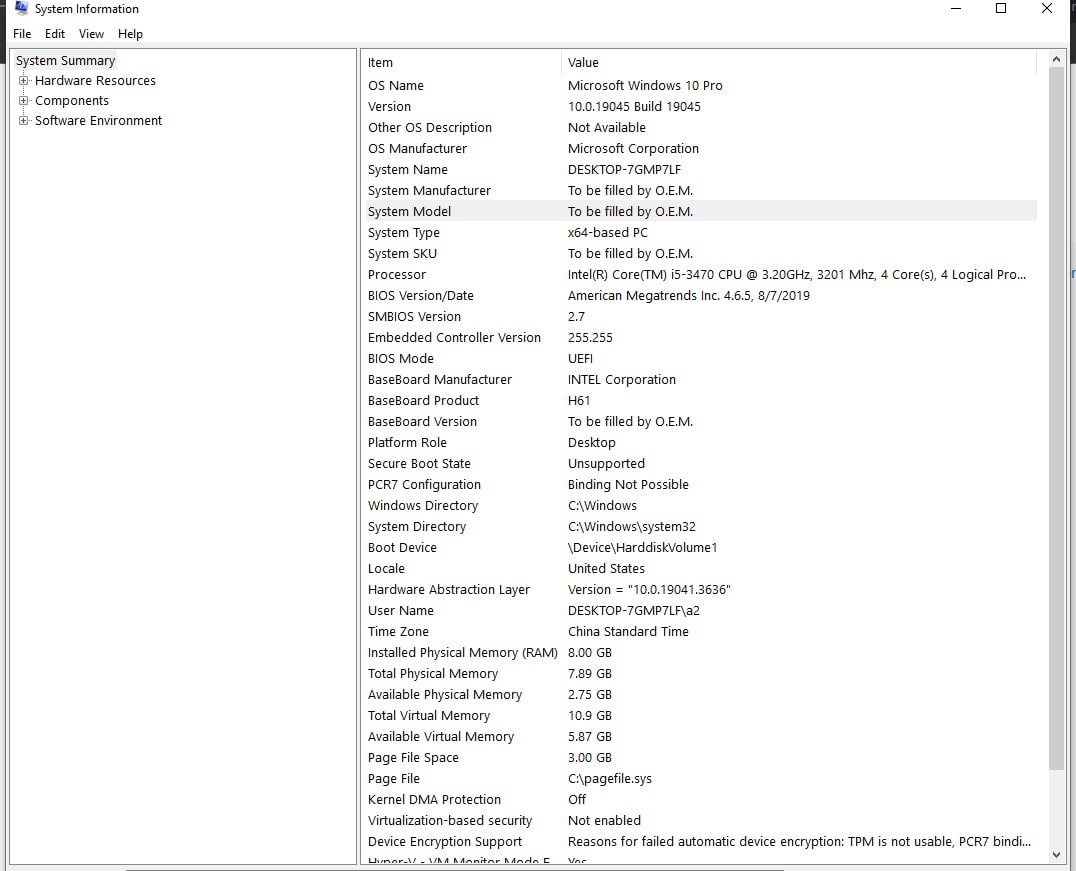This screenshot has height=871, width=1076.
Task: Select the Time Zone row
Action: (x=699, y=631)
